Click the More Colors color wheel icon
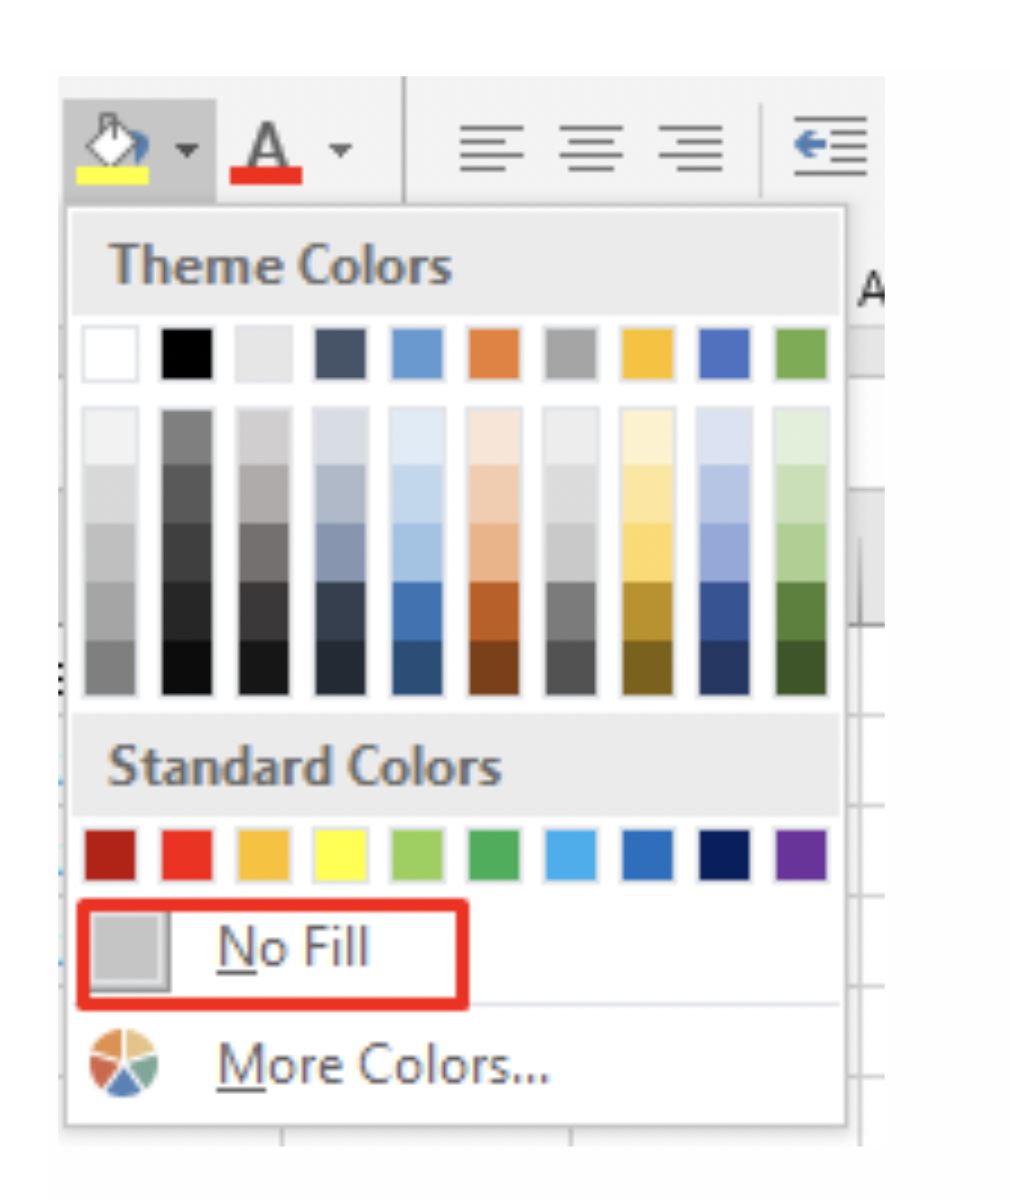Screen dimensions: 1010x1200 coord(122,1063)
